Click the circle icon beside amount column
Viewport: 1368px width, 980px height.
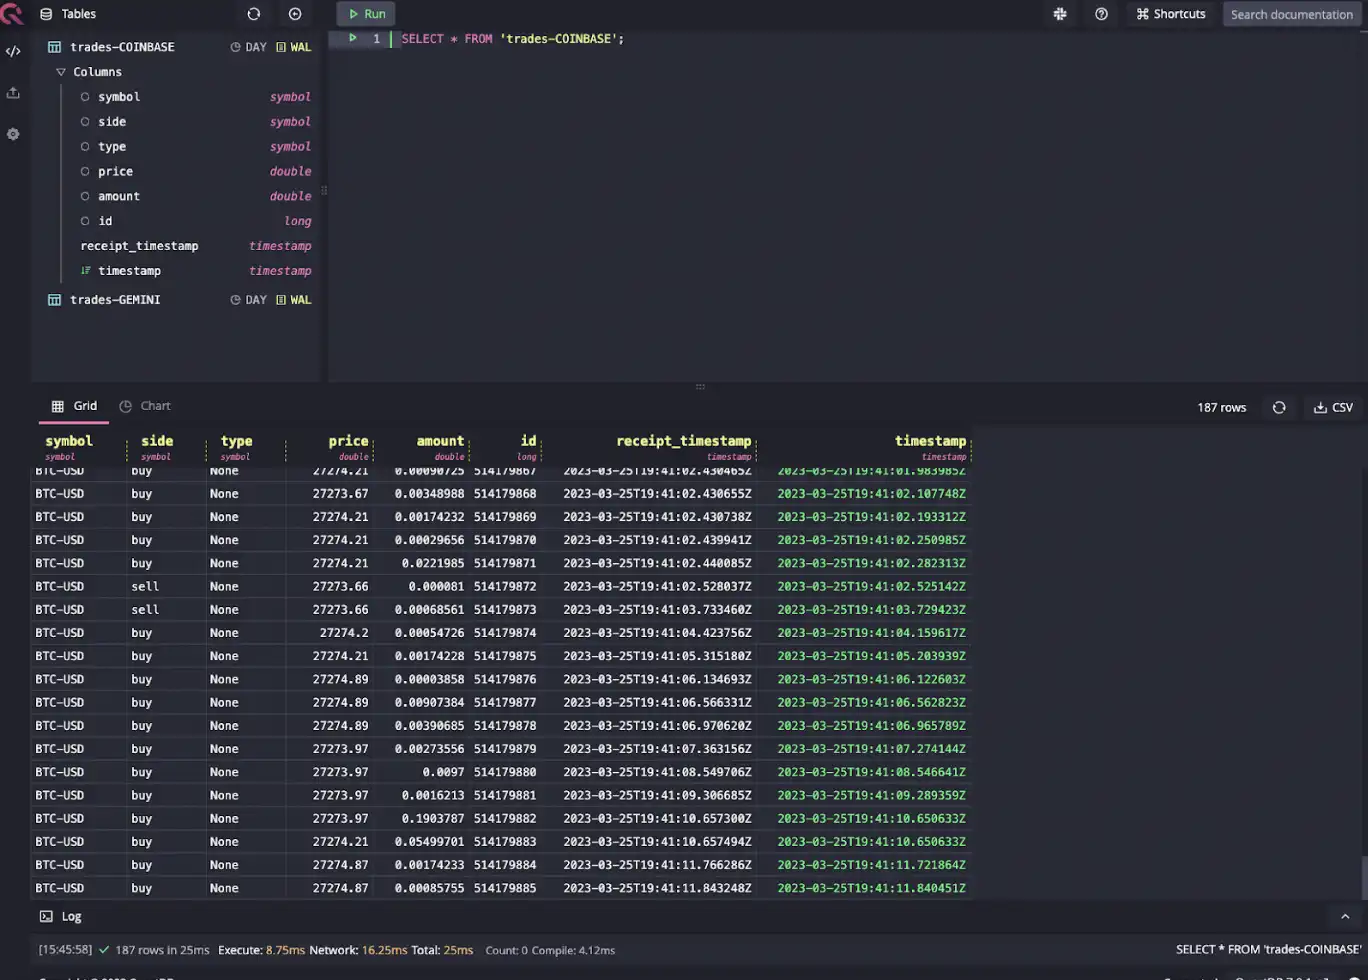[x=85, y=197]
